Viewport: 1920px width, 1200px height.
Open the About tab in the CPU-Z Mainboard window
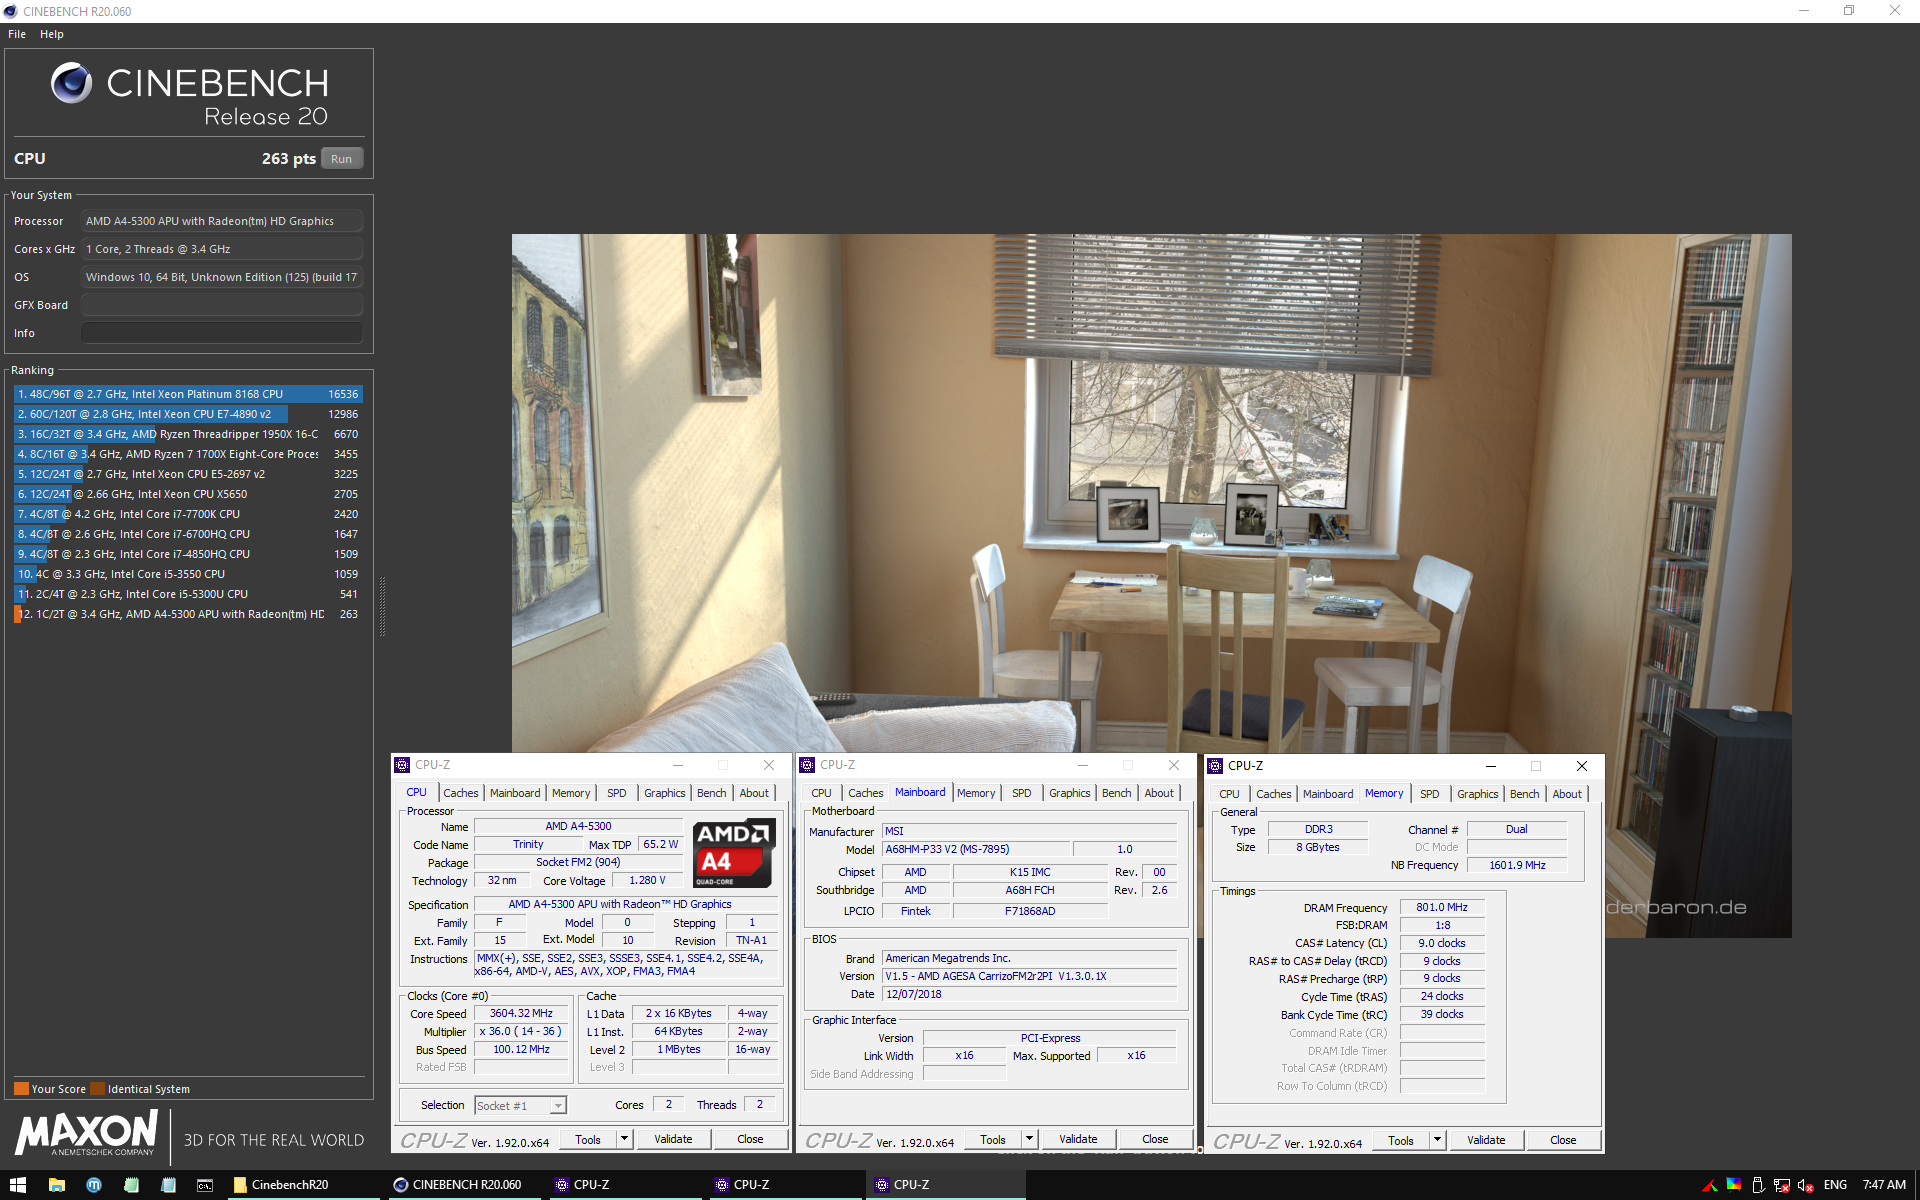click(1159, 793)
